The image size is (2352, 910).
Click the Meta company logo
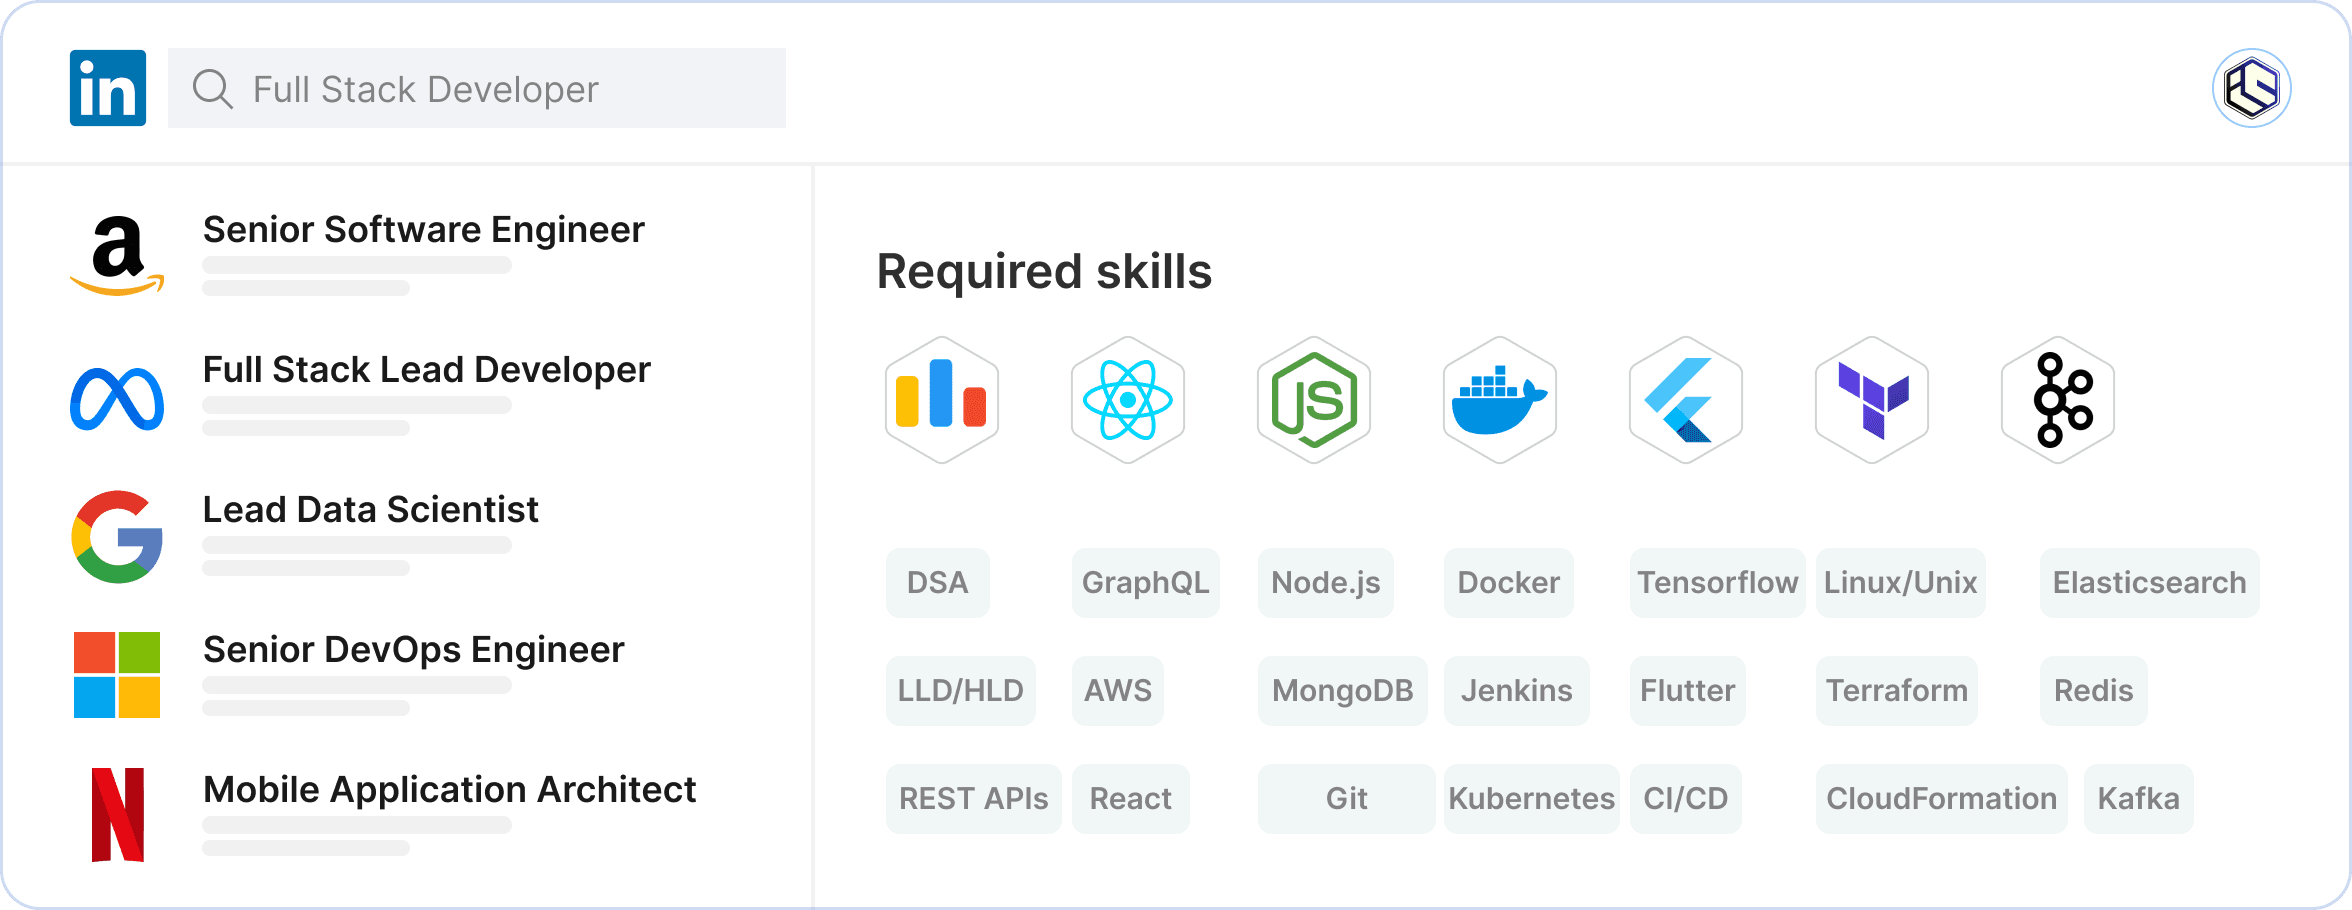pos(117,399)
